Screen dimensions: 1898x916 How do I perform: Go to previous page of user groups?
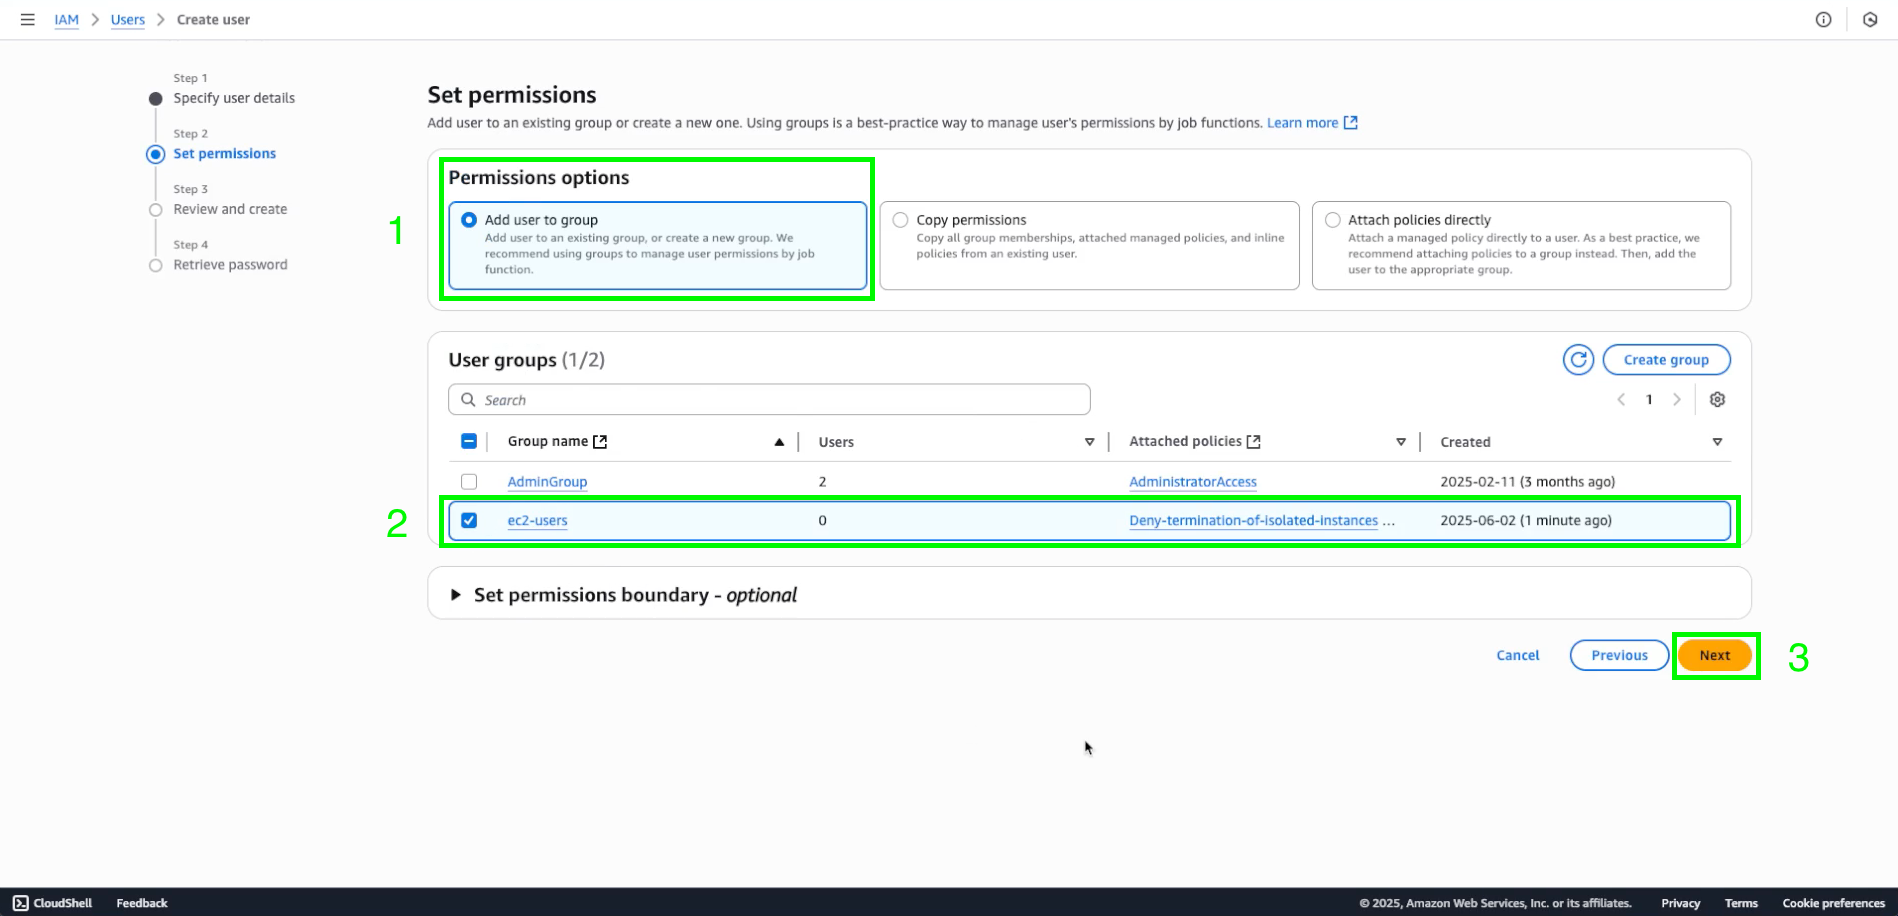tap(1621, 399)
